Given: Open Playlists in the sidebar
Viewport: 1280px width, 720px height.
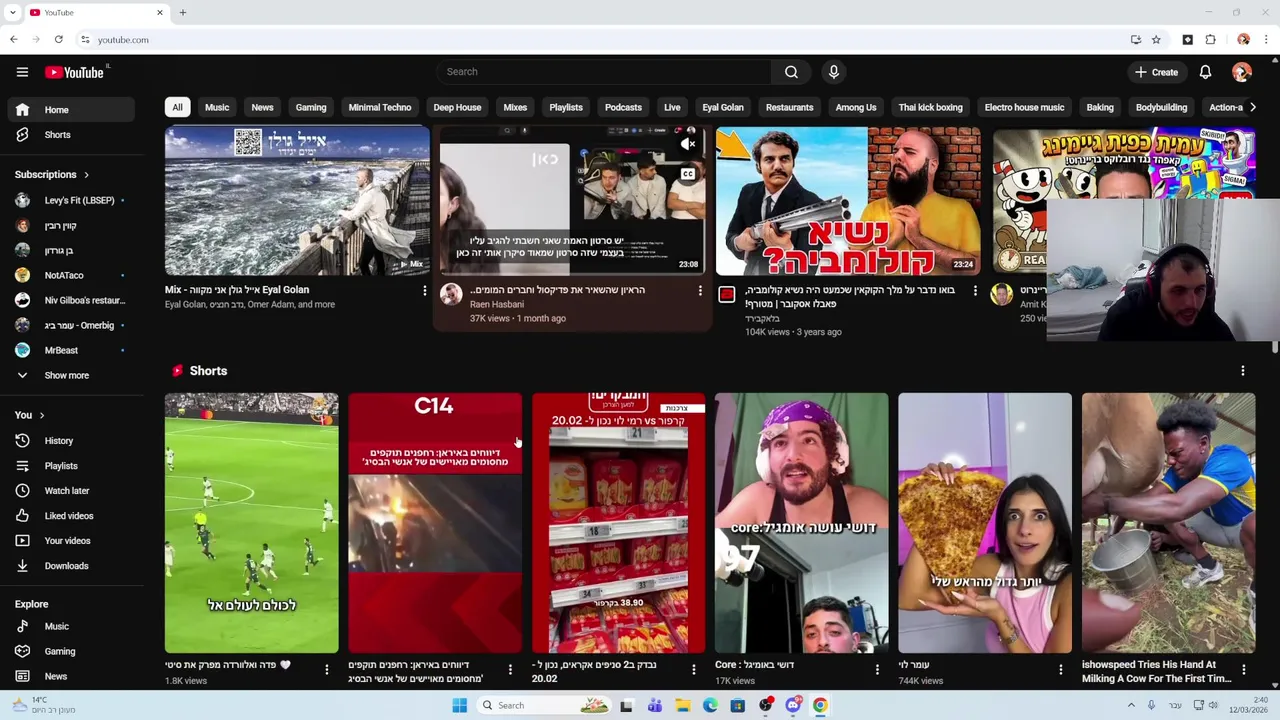Looking at the screenshot, I should tap(70, 466).
